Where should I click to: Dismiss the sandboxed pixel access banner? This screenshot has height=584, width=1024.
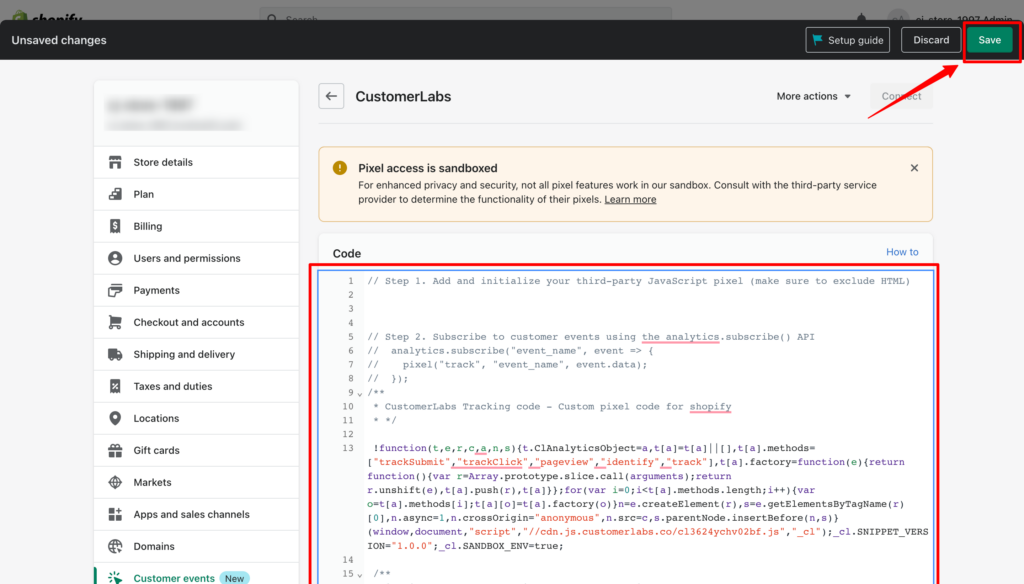(x=914, y=168)
